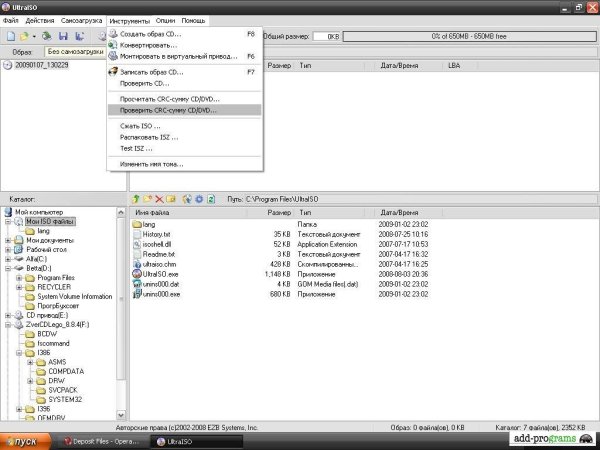
Task: Click the UltraISO taskbar button
Action: (196, 442)
